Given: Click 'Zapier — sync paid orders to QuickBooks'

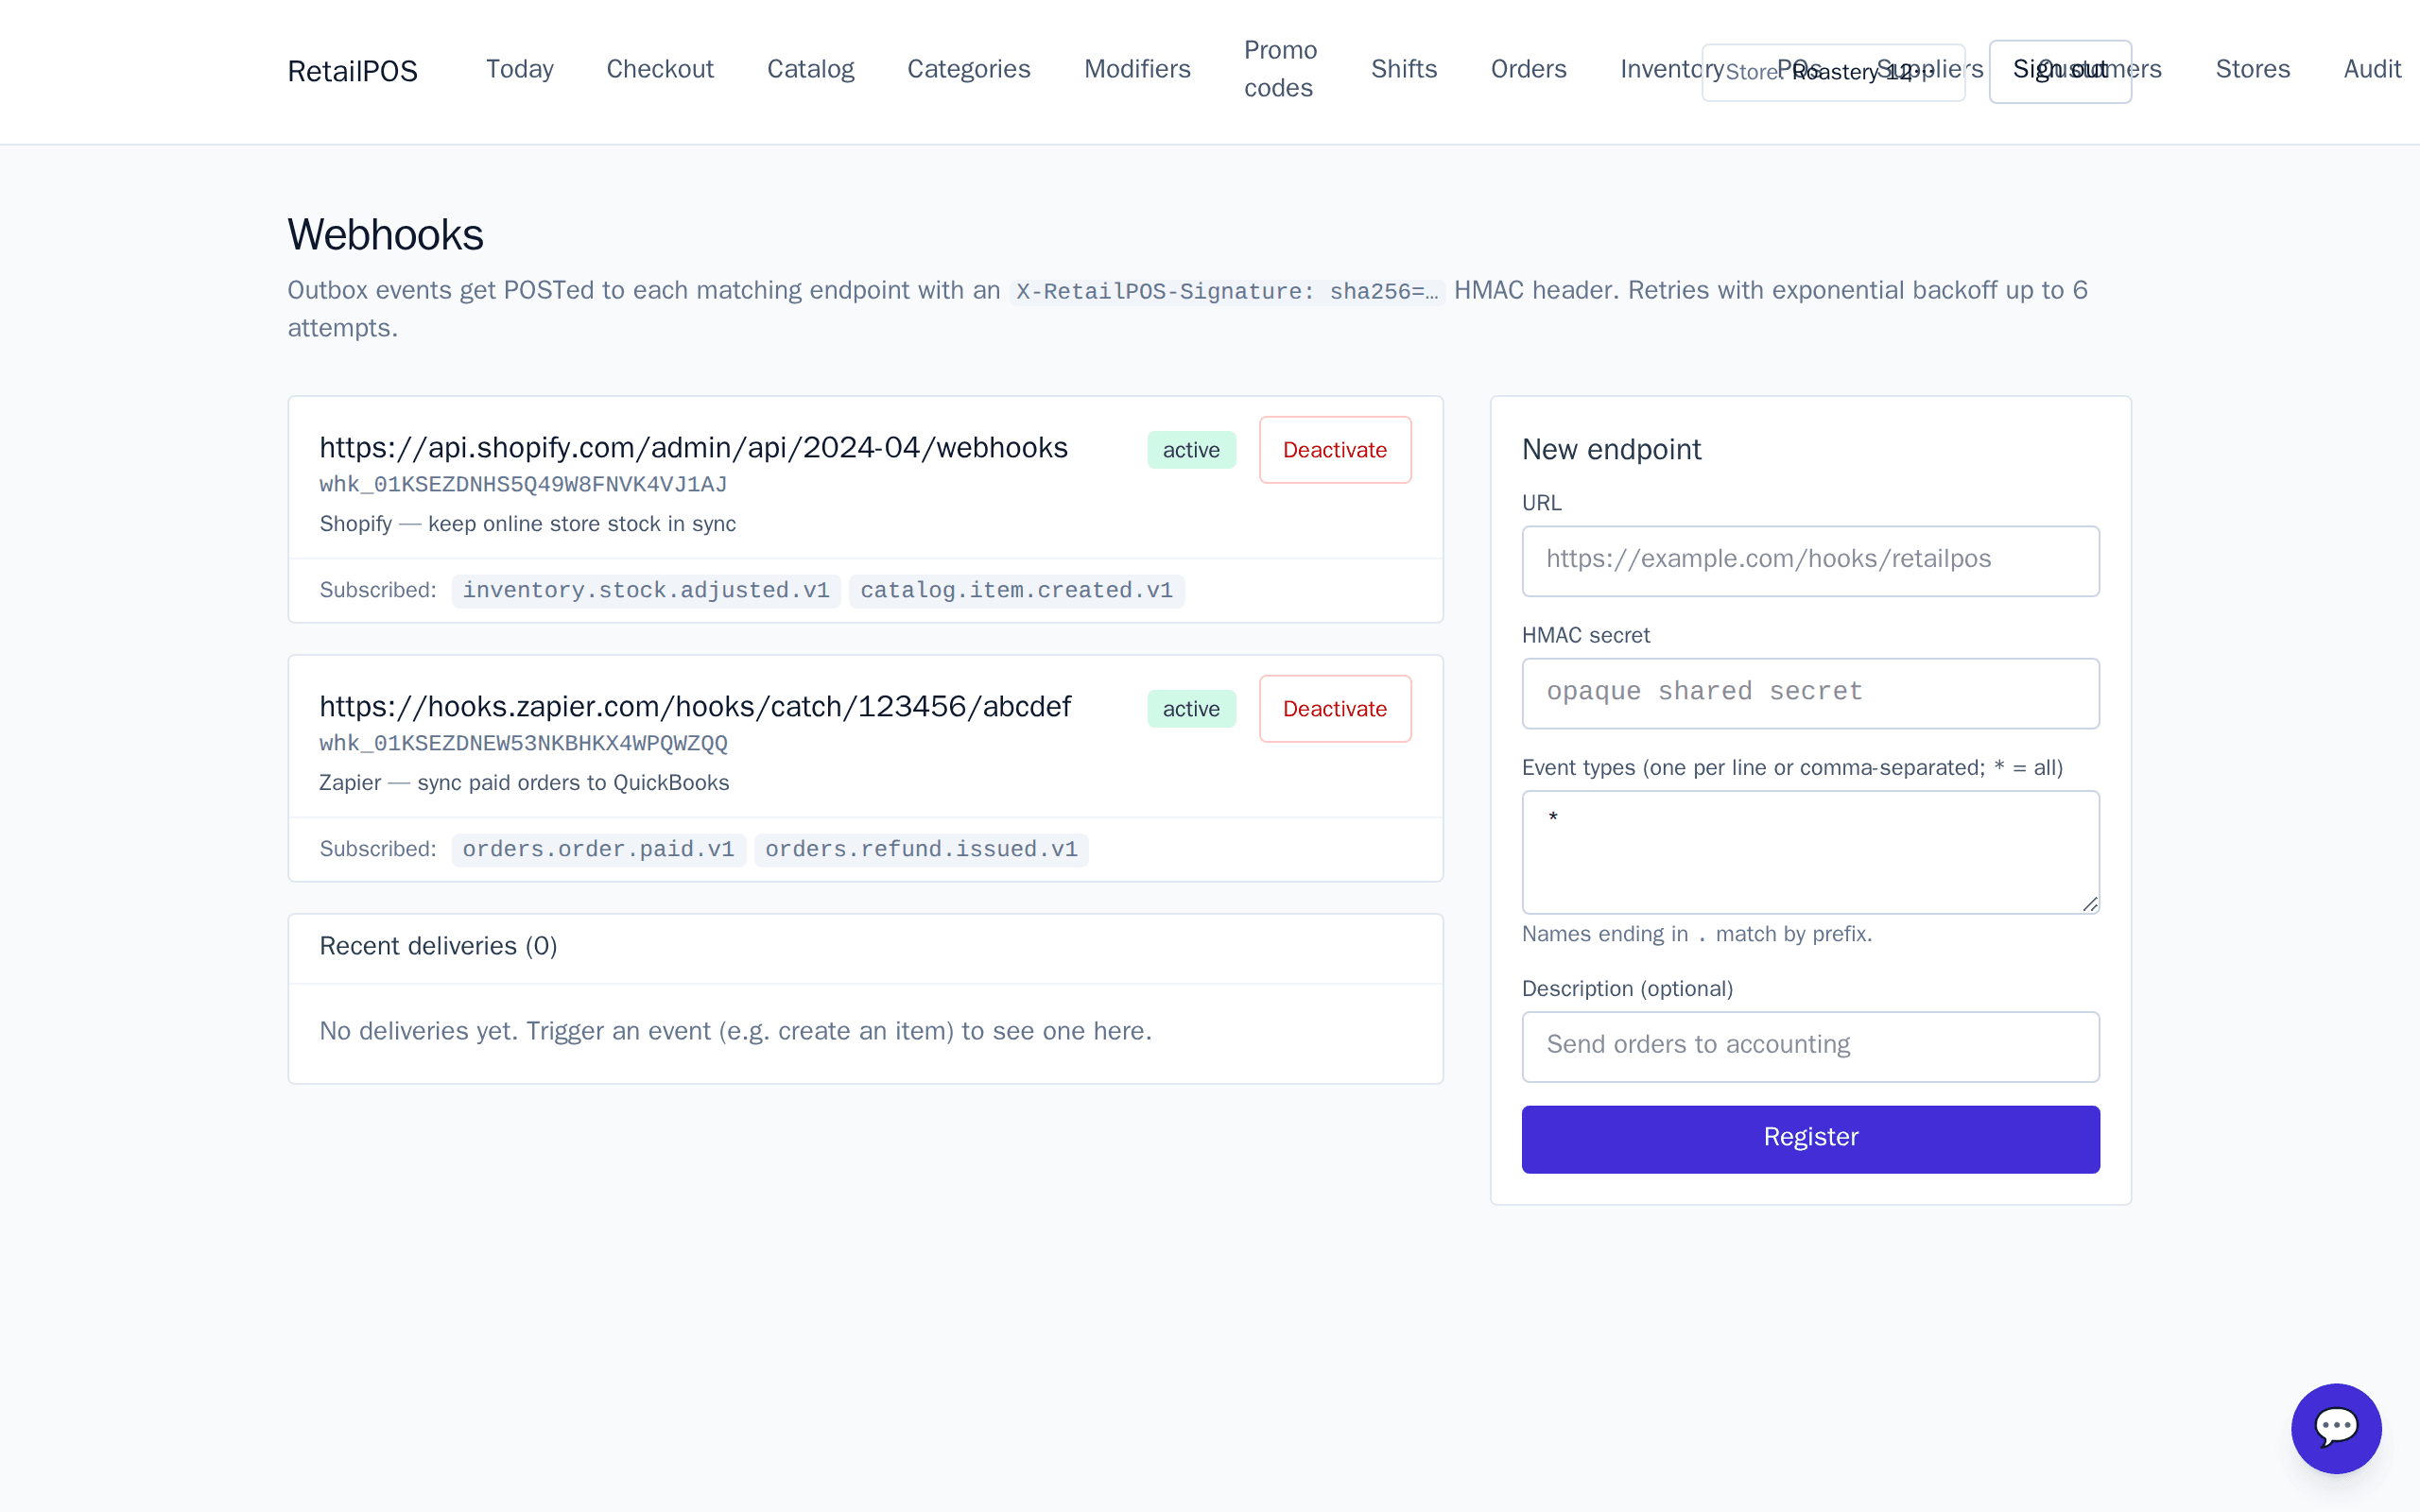Looking at the screenshot, I should (x=524, y=783).
